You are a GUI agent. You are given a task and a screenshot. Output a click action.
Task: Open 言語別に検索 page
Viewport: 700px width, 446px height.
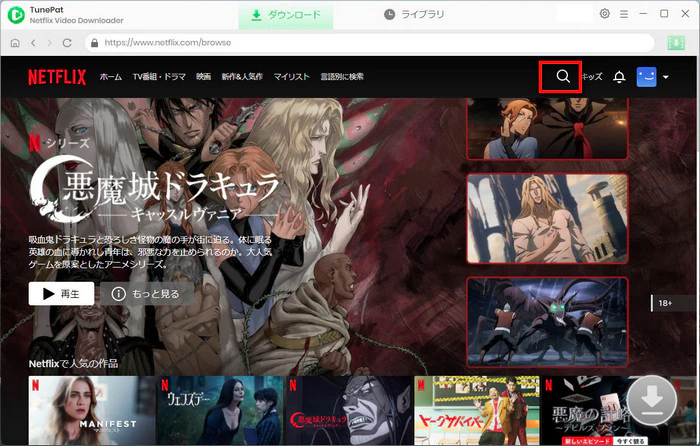[x=342, y=77]
